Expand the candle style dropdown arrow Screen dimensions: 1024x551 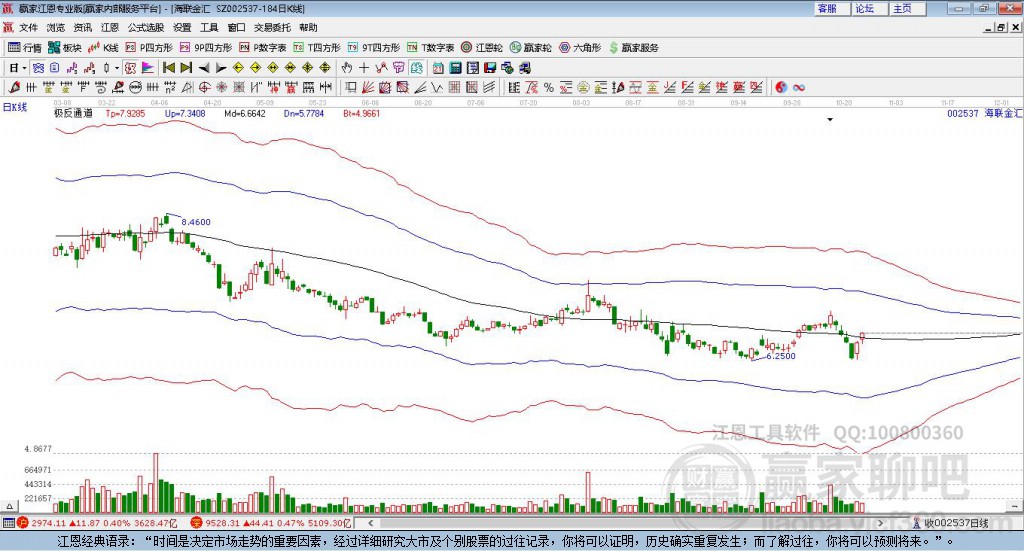point(117,68)
